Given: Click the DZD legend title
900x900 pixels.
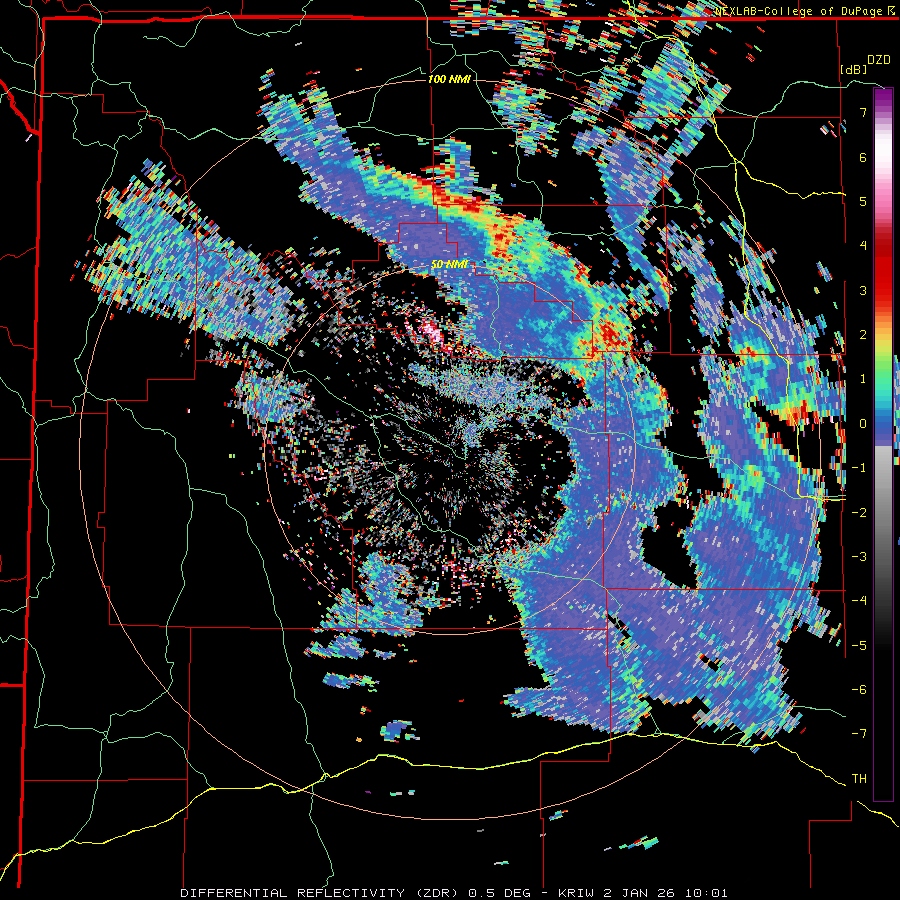Looking at the screenshot, I should coord(878,59).
